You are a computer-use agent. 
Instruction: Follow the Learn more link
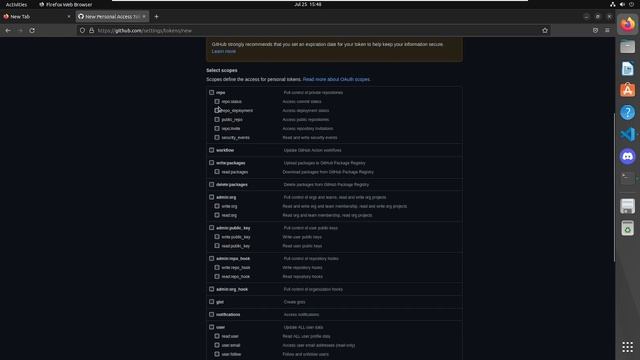[224, 51]
